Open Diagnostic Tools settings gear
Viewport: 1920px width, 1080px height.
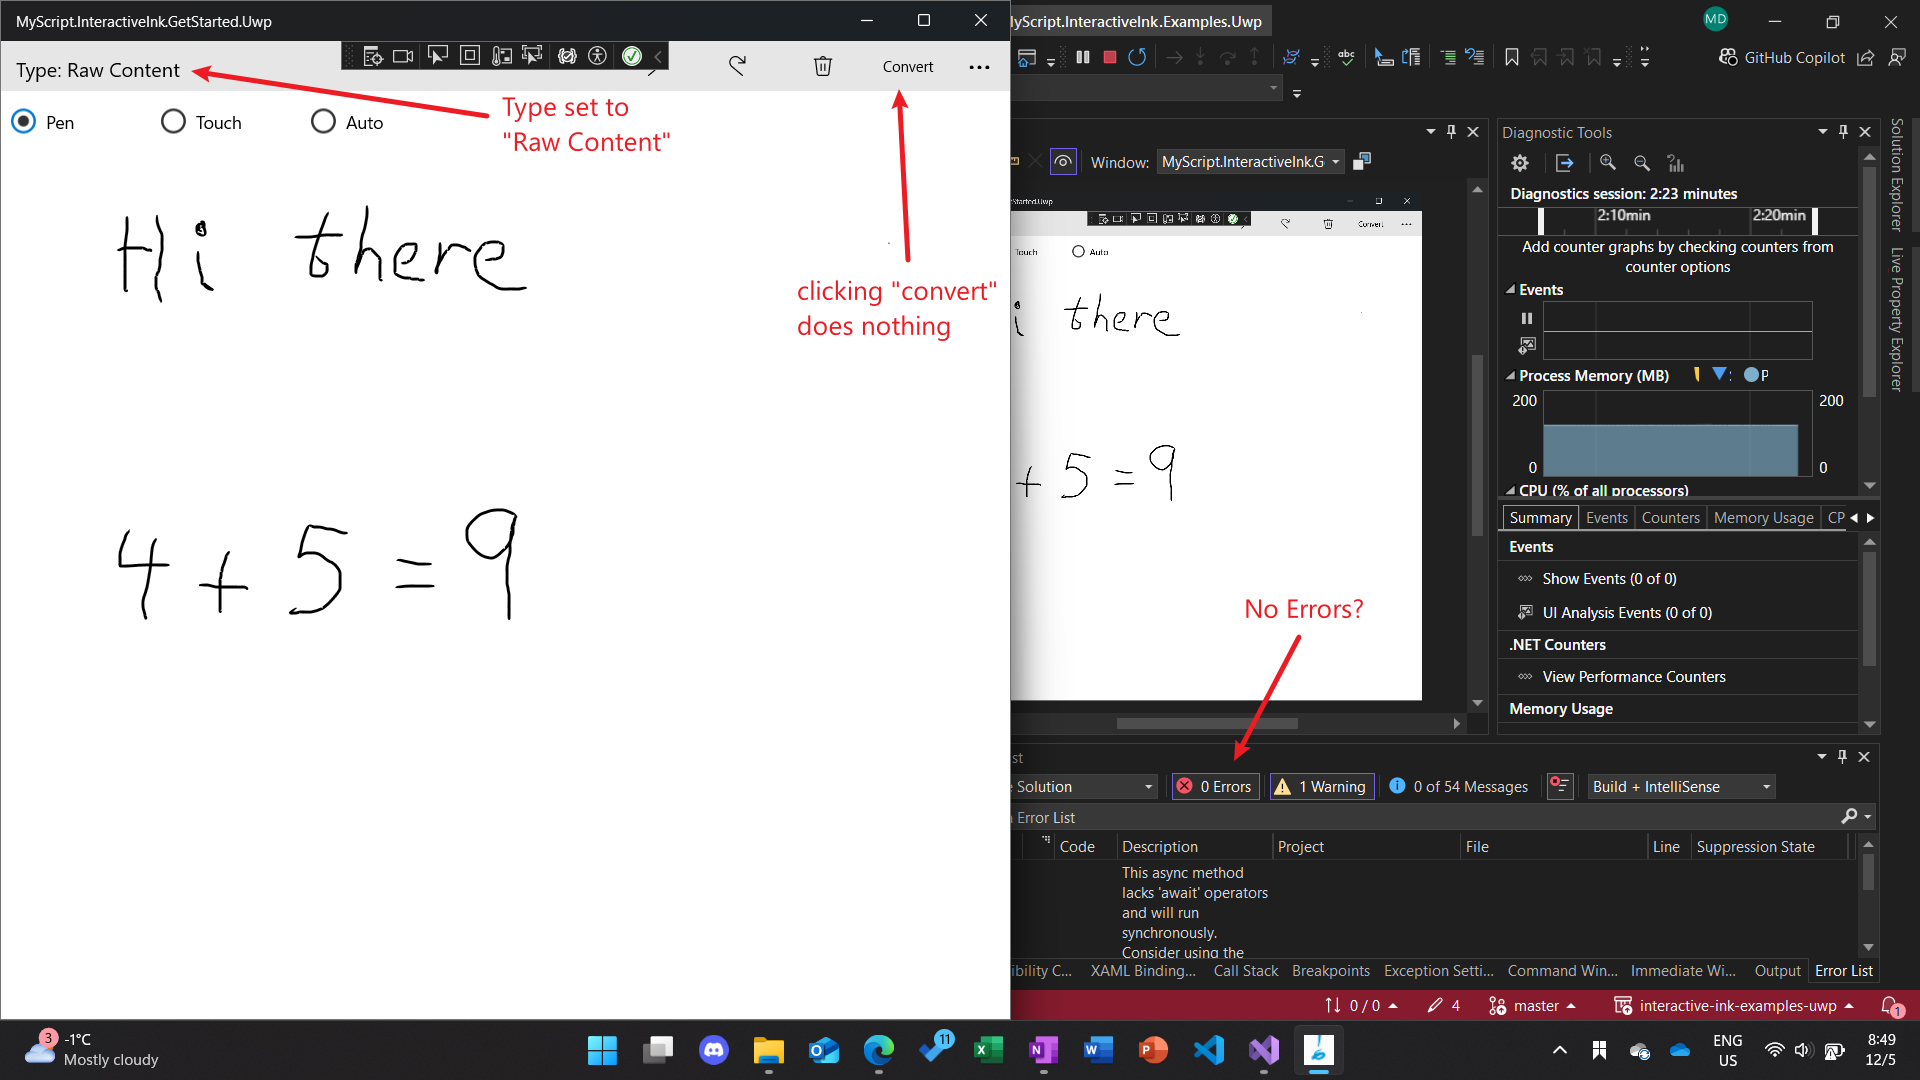point(1520,163)
